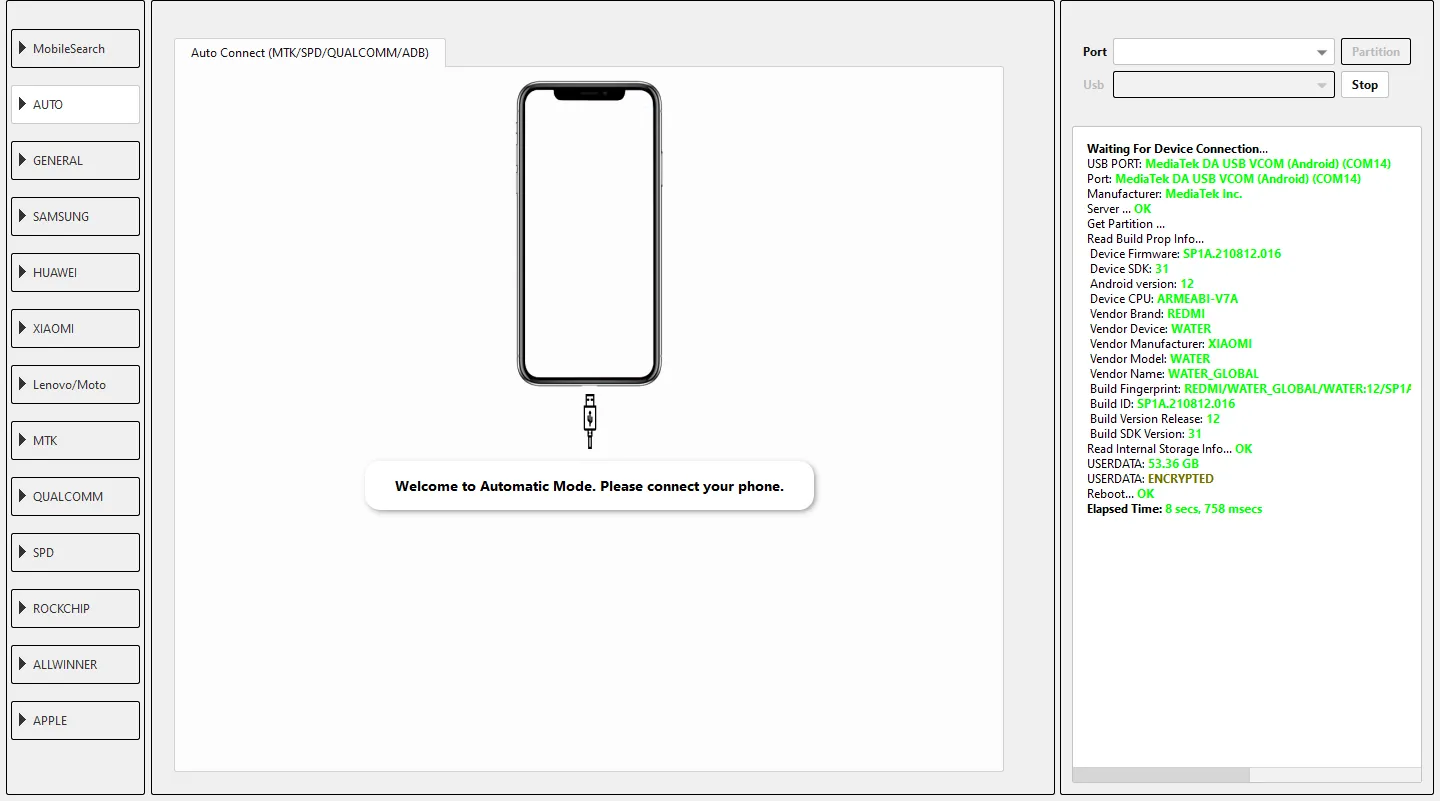
Task: Click the triangle icon next to MTK
Action: click(x=23, y=440)
